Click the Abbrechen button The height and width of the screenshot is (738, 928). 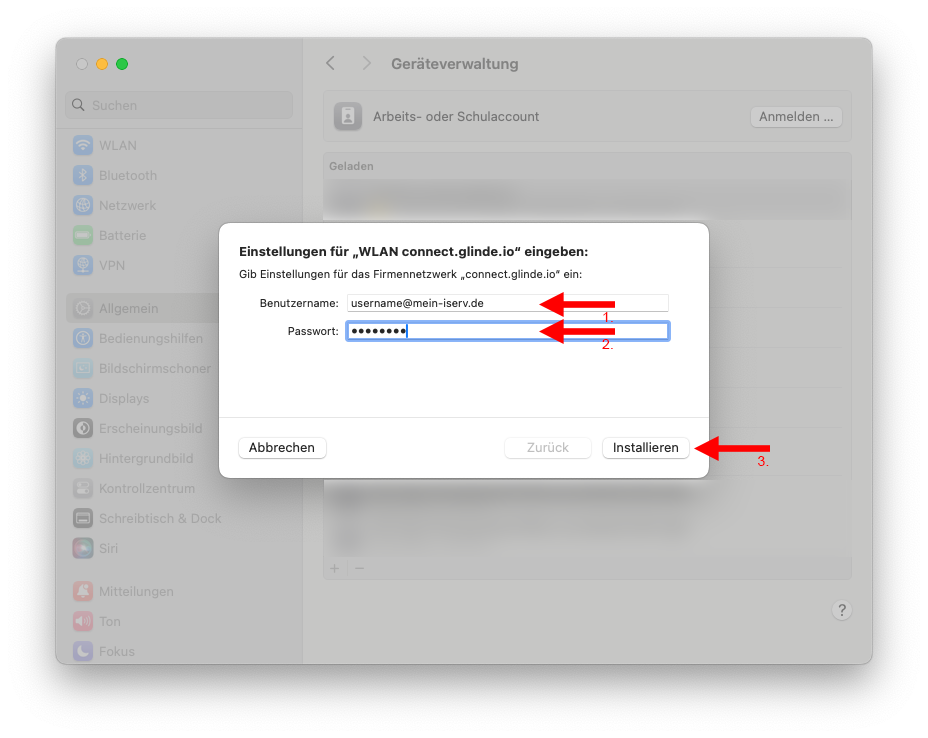click(282, 448)
